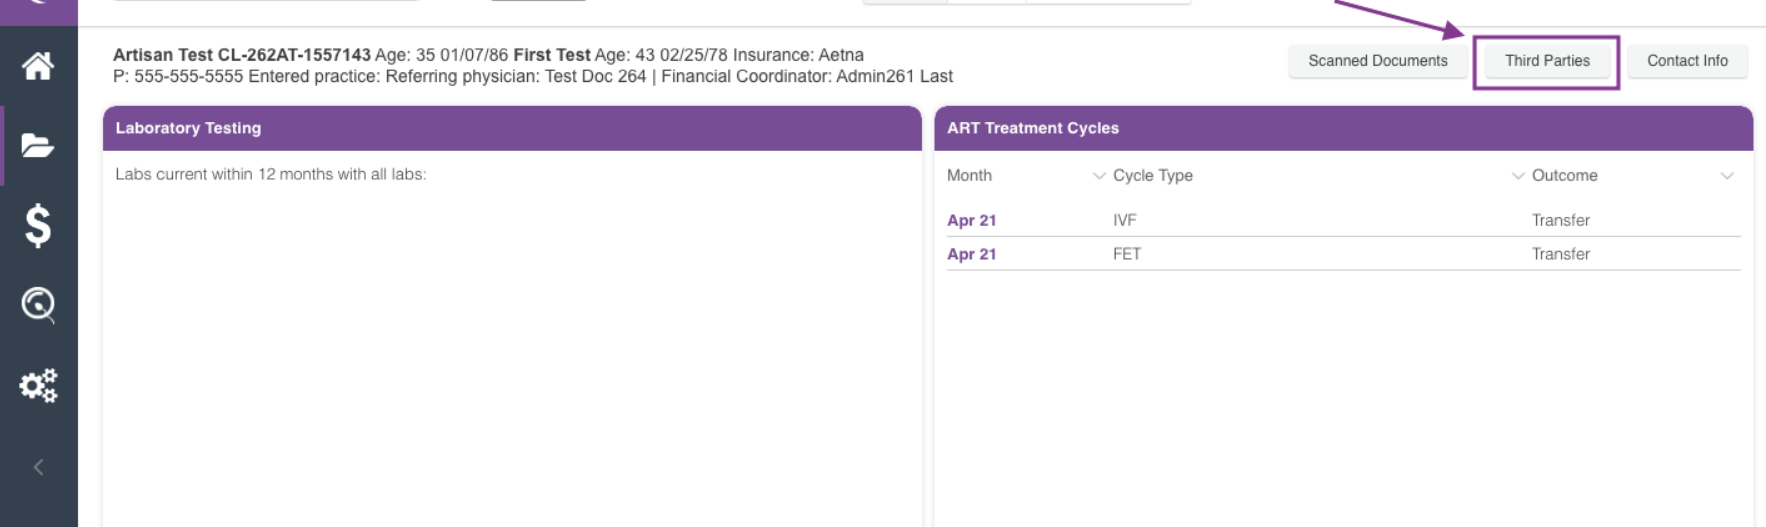Open Scanned Documents

coord(1377,61)
